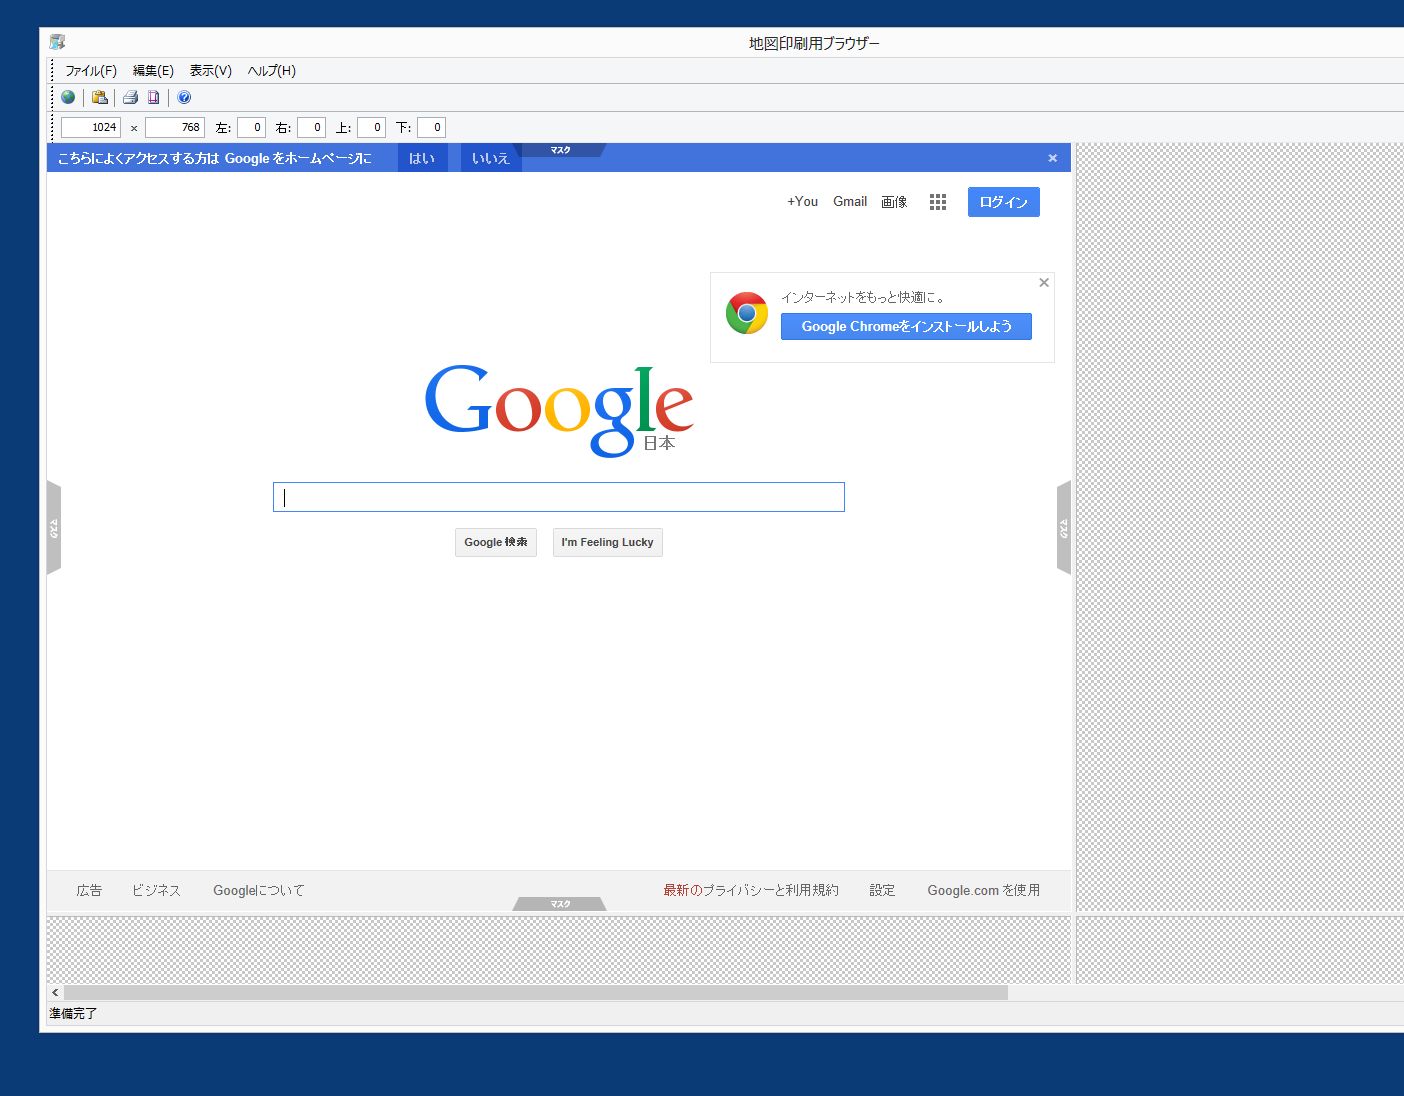
Task: Click the 準備完了 status bar text
Action: pos(73,1014)
